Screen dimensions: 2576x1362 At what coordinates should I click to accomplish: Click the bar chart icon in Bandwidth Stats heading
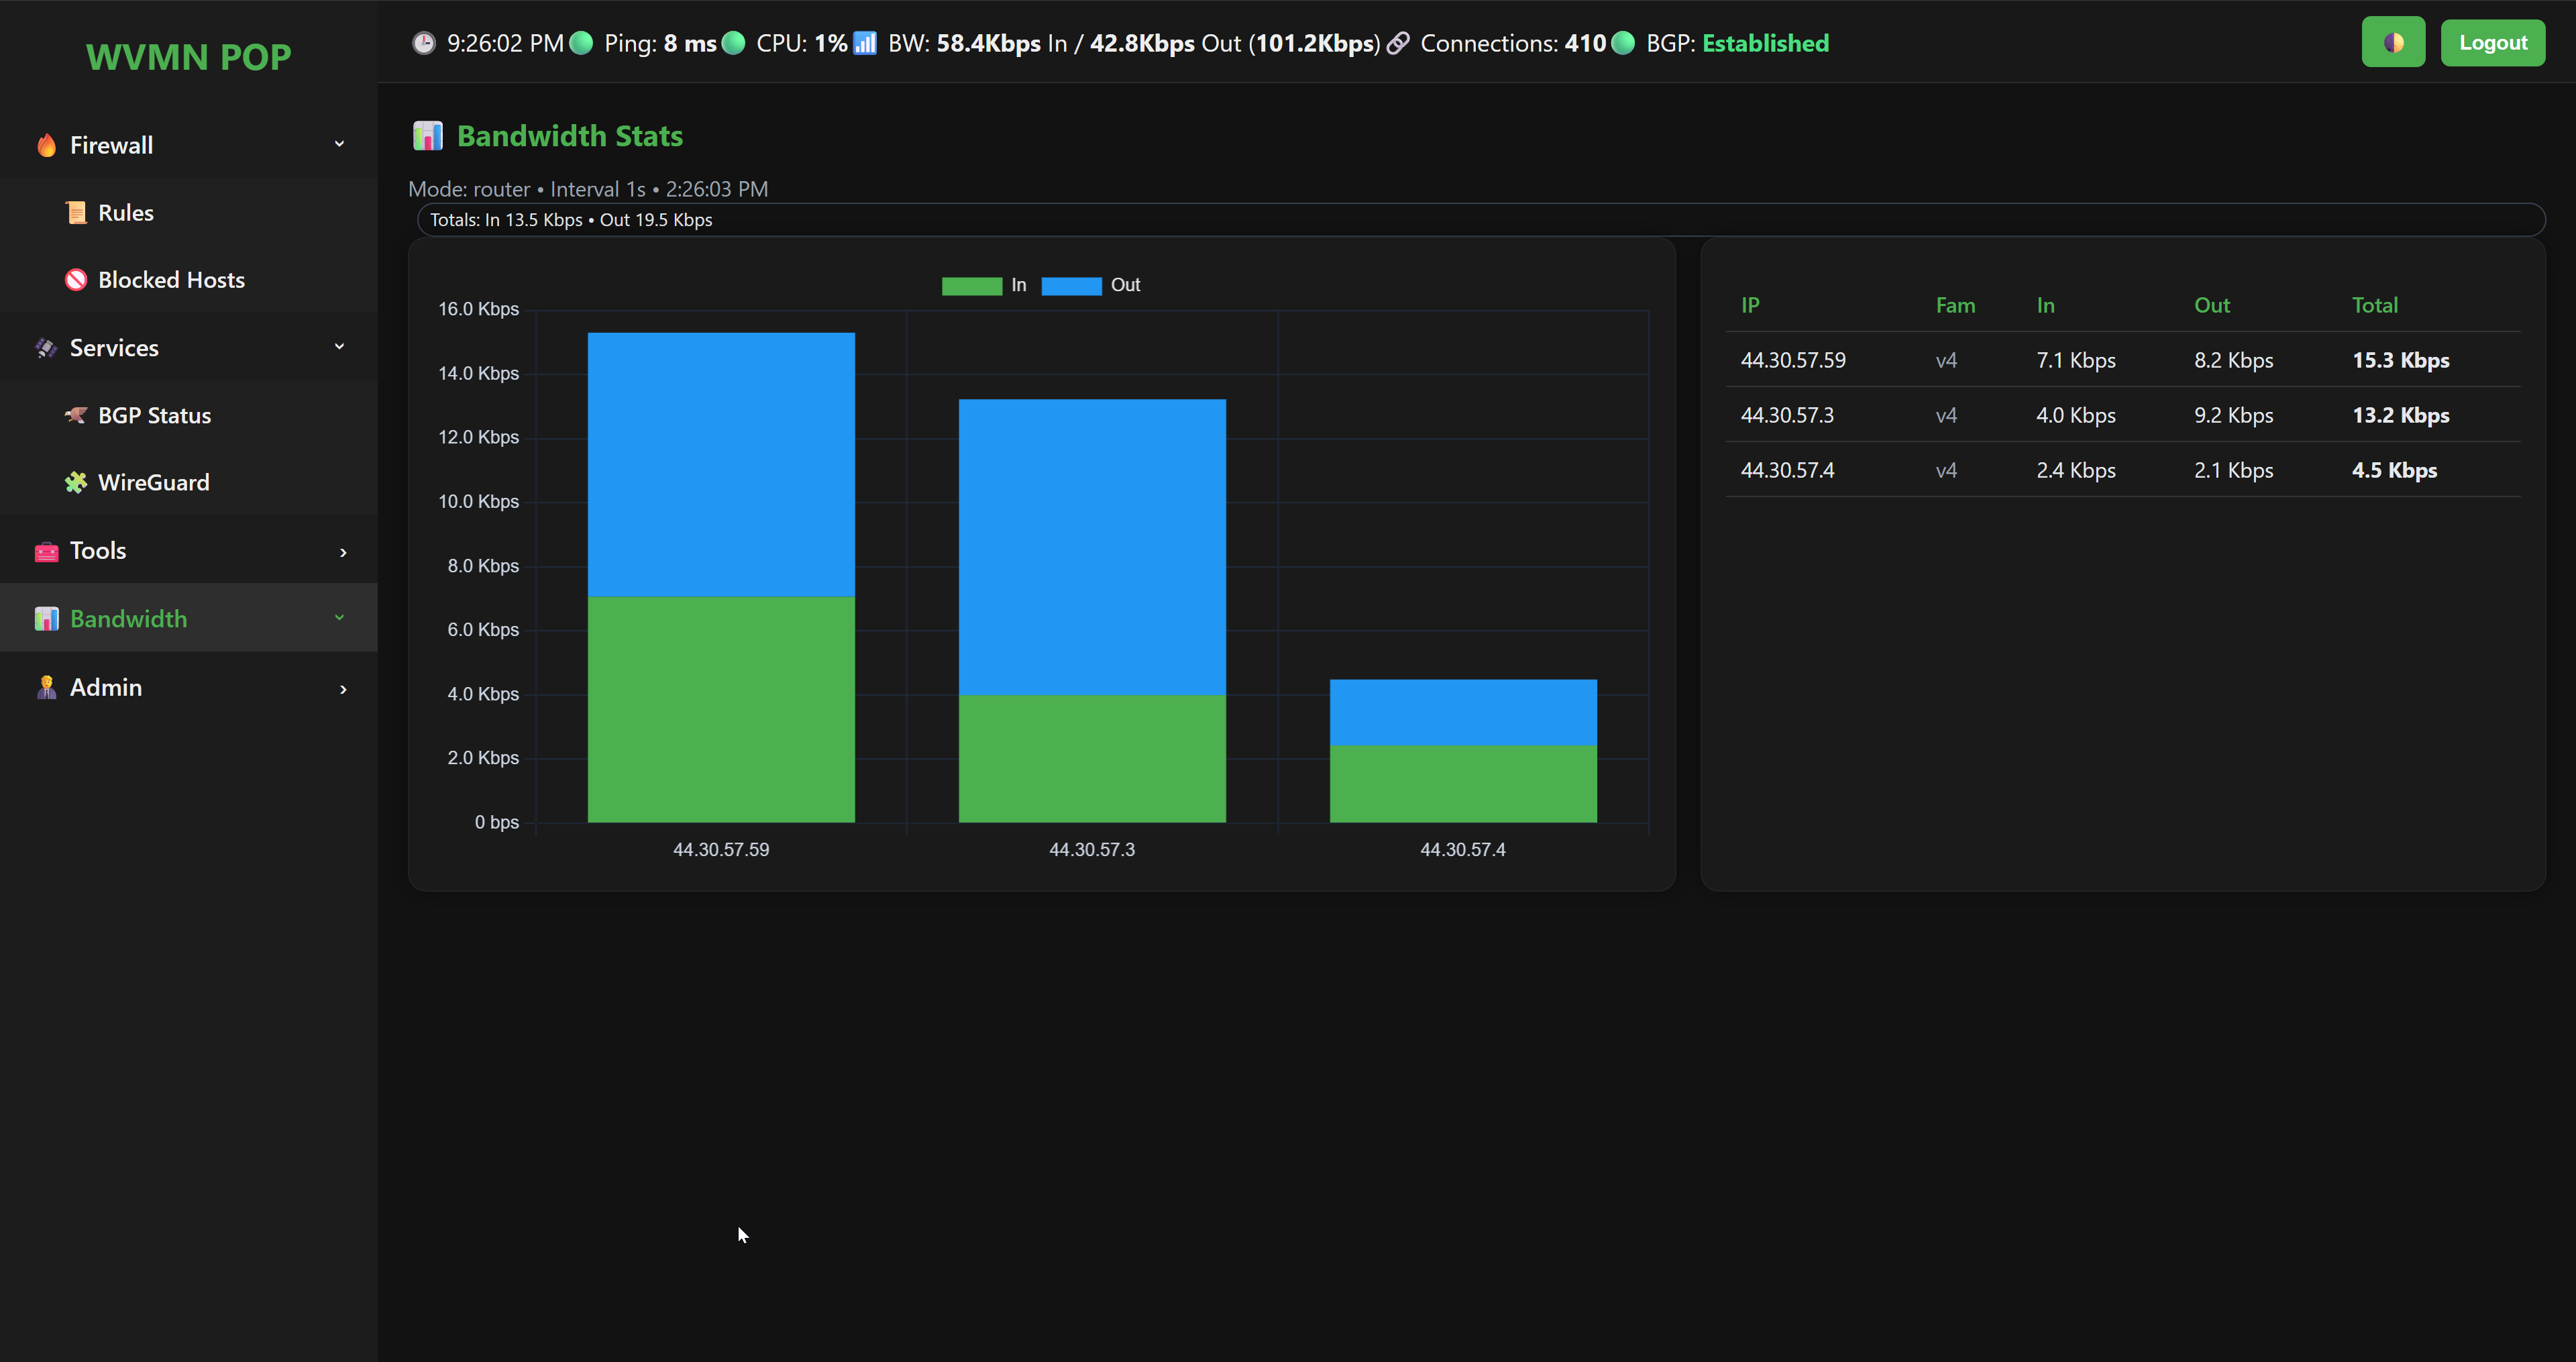pyautogui.click(x=428, y=136)
